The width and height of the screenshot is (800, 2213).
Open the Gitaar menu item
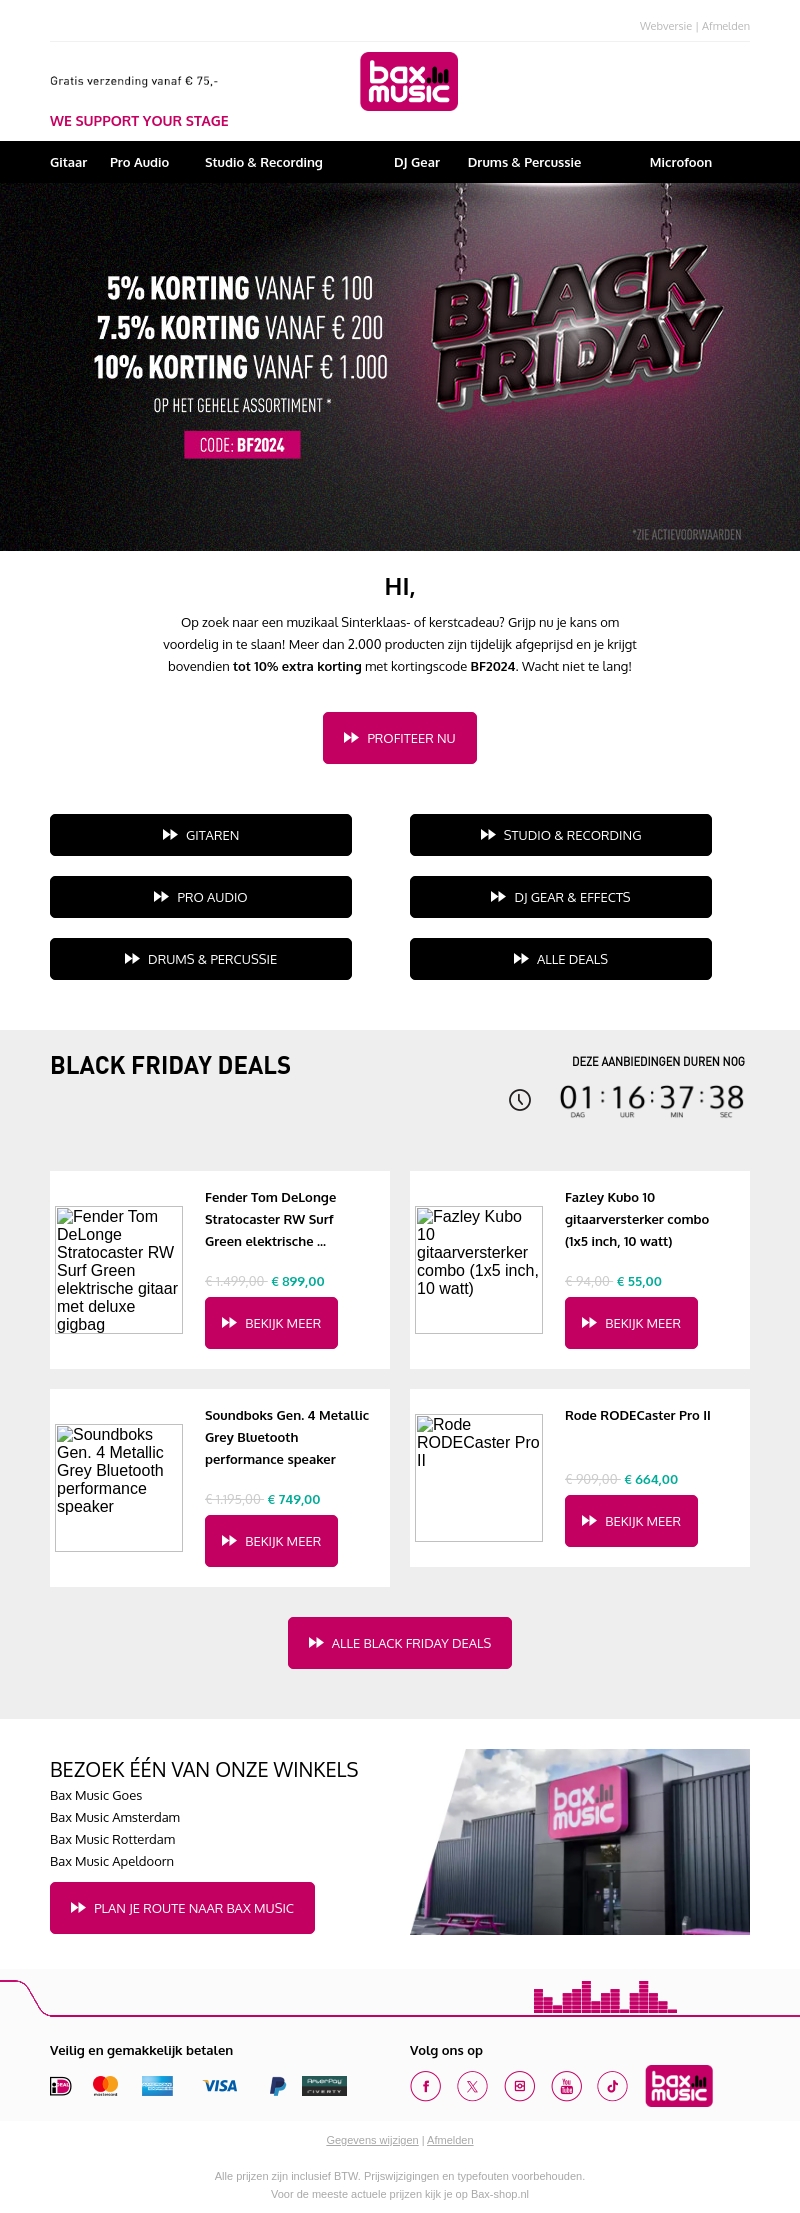[68, 162]
